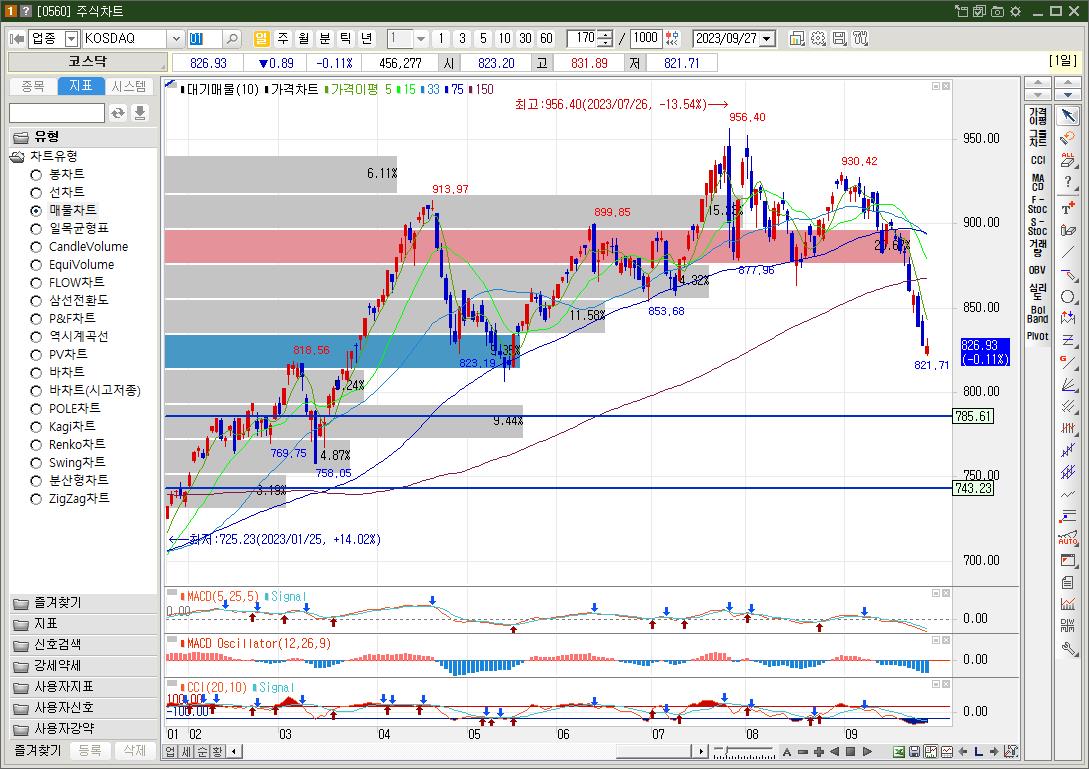Click the stop square in bottom bar

pyautogui.click(x=850, y=752)
